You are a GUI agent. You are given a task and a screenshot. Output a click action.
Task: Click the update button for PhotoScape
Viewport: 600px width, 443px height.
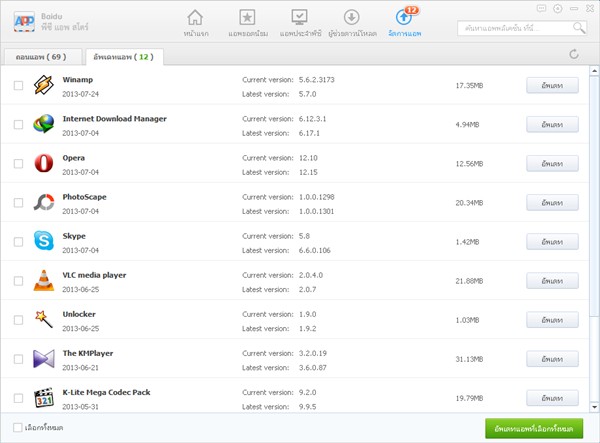[552, 203]
